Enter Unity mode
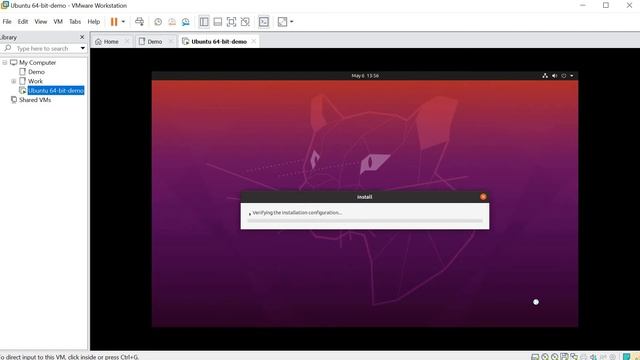 tap(245, 22)
